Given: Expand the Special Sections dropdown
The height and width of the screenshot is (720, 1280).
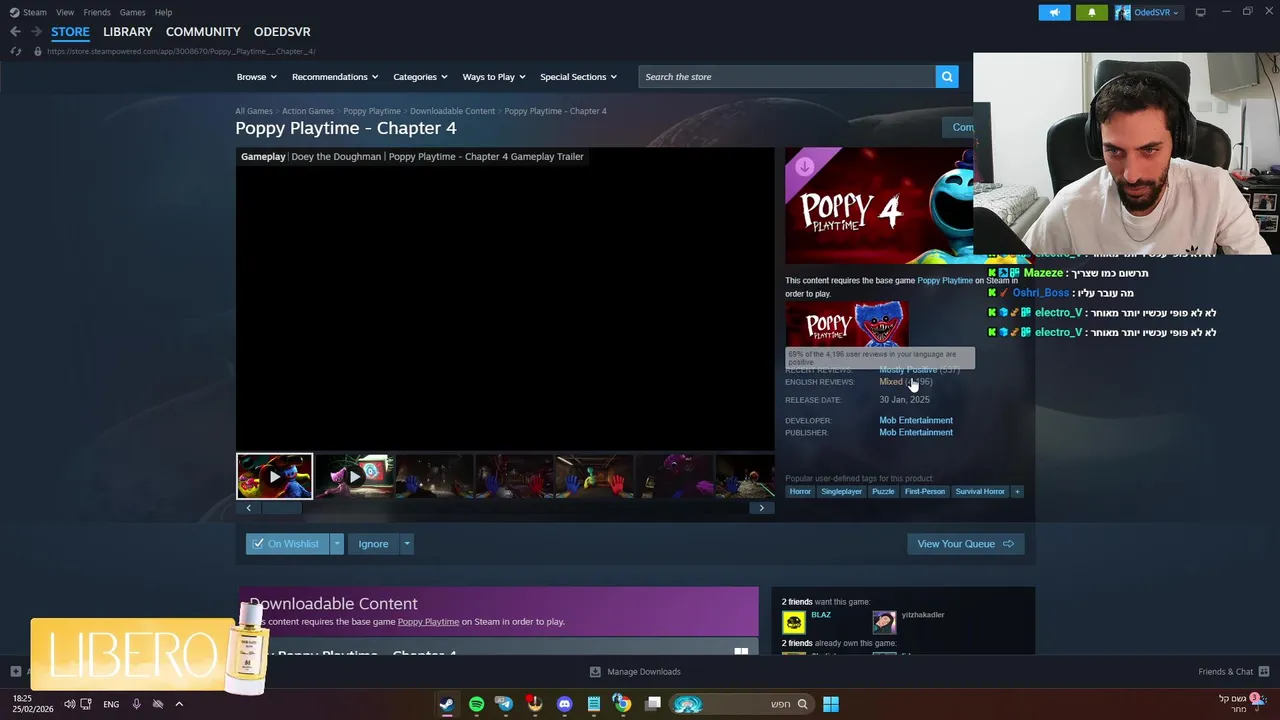Looking at the screenshot, I should (578, 77).
